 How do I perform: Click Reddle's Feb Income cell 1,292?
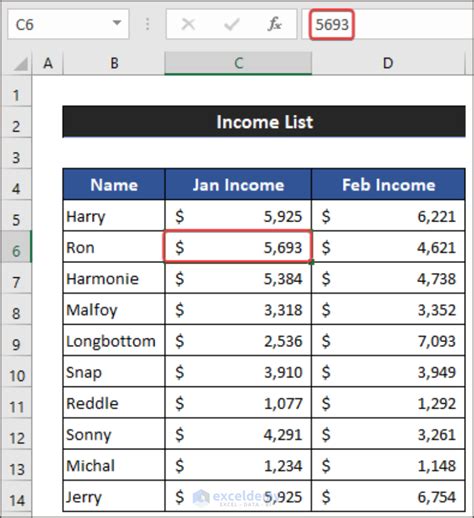388,403
